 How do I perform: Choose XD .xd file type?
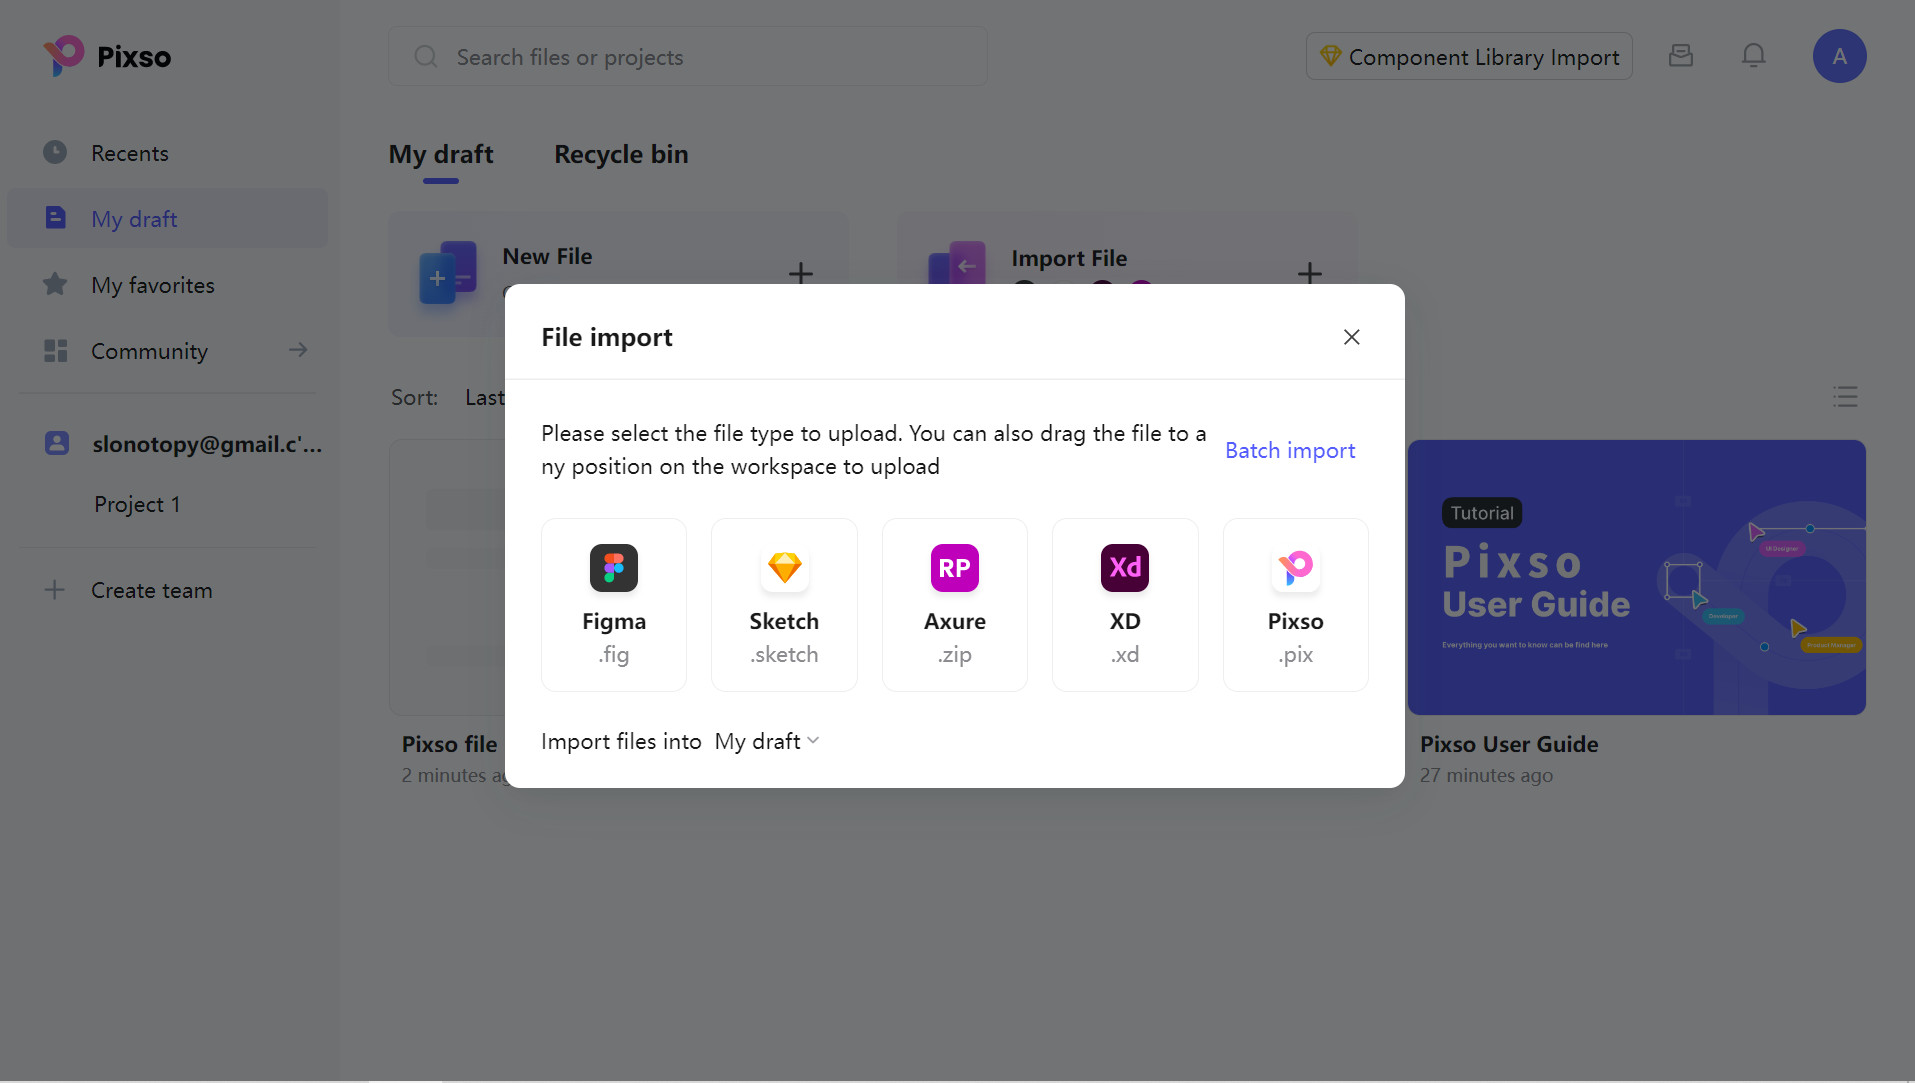pos(1125,605)
